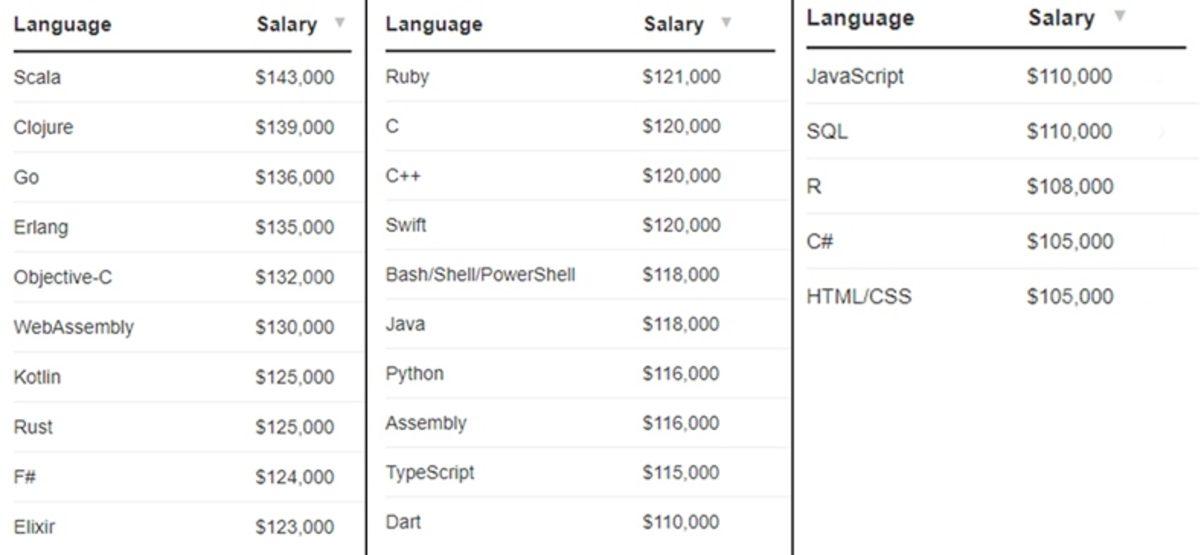Click the Kotlin language name
The height and width of the screenshot is (555, 1200).
click(37, 378)
